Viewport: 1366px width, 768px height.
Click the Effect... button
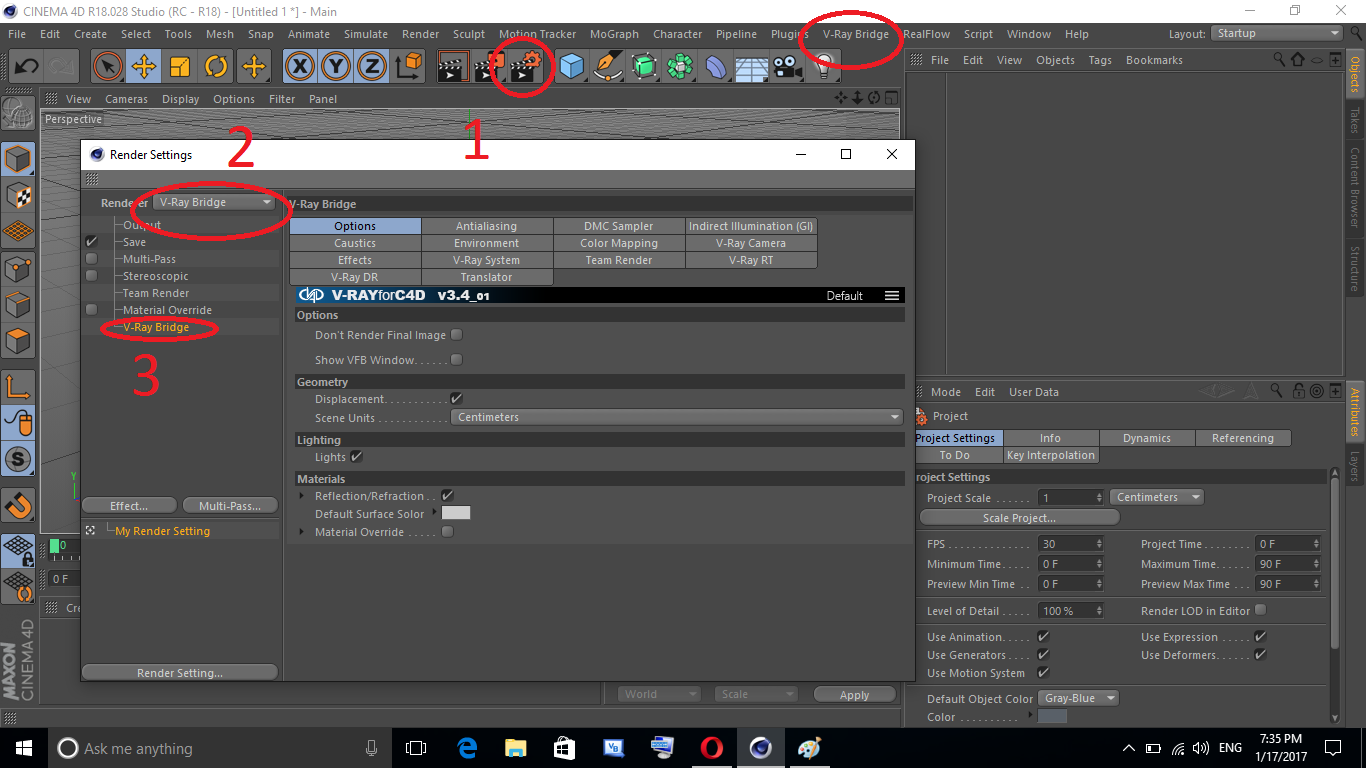pyautogui.click(x=129, y=506)
